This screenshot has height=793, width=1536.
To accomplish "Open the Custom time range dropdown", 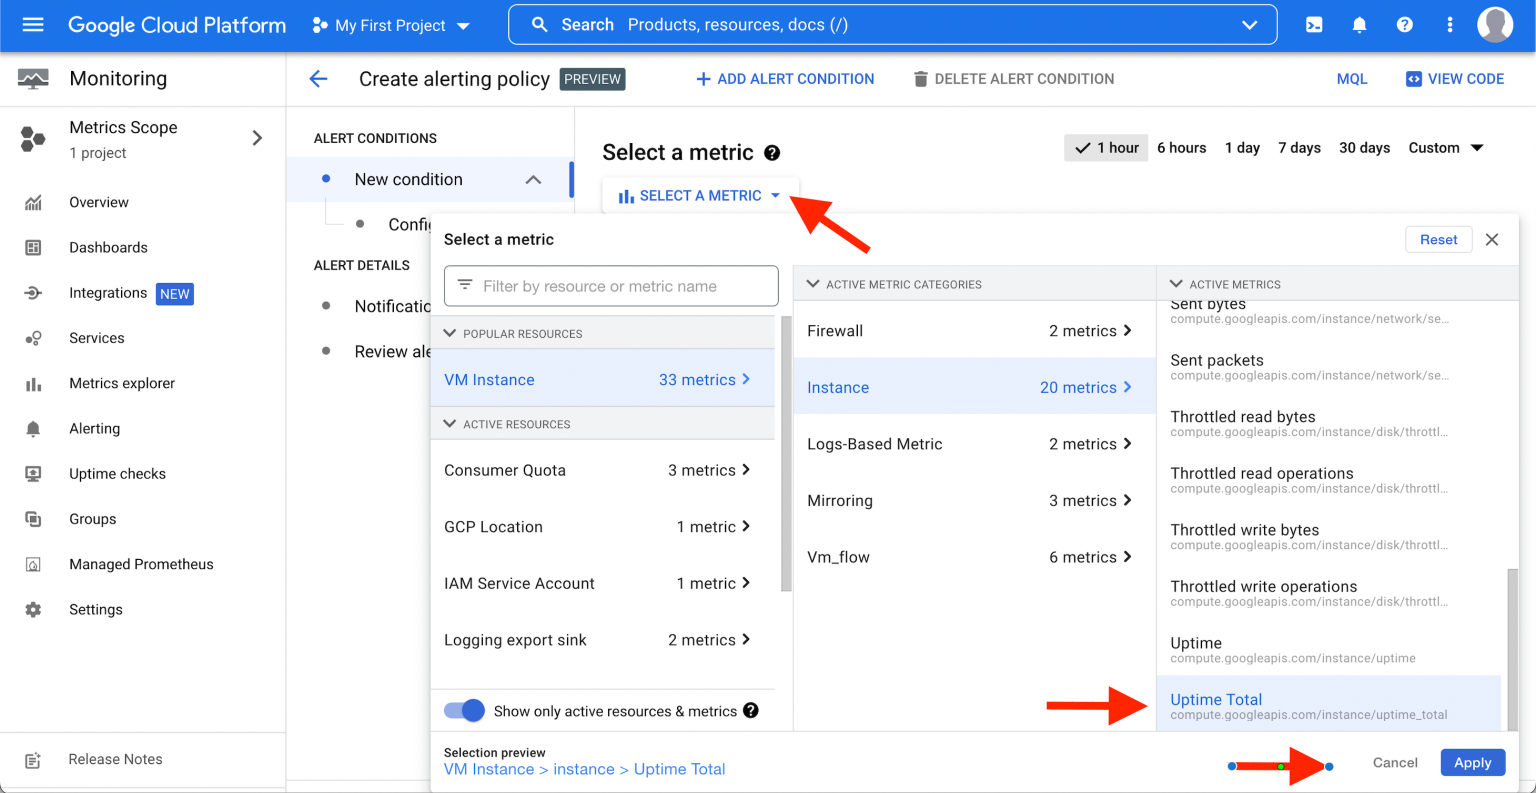I will [1446, 148].
